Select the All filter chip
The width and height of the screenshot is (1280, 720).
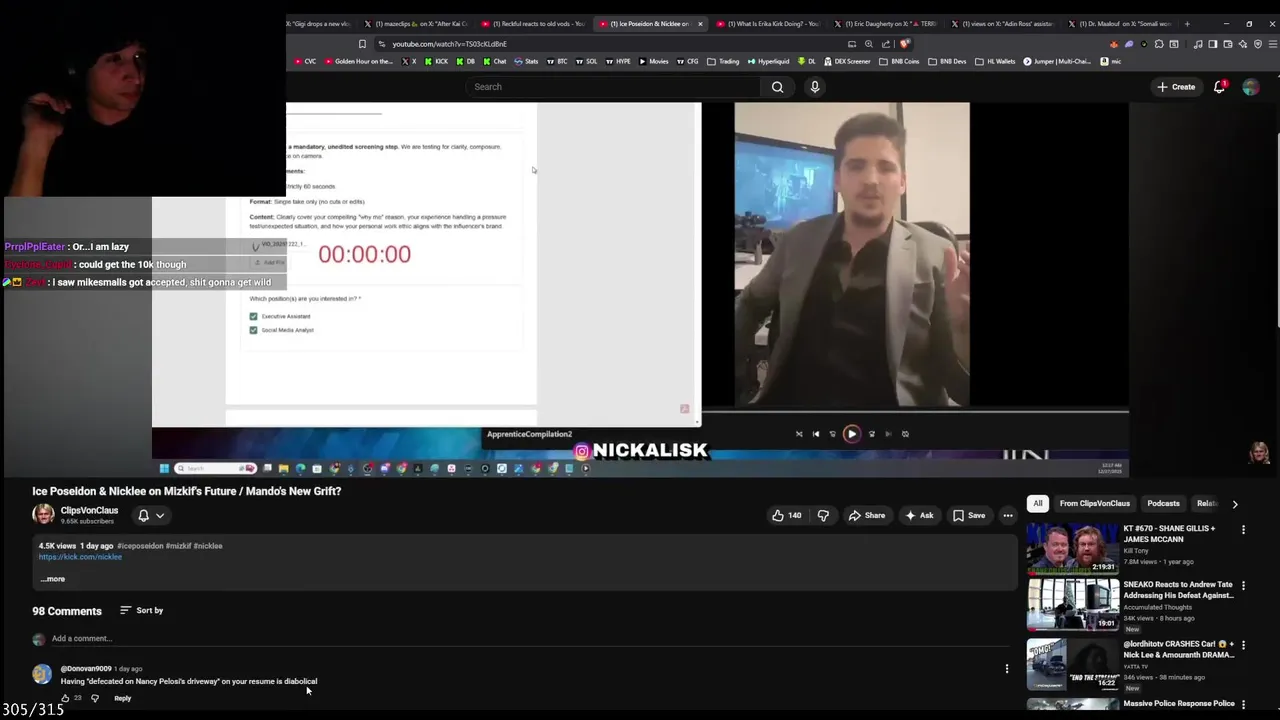[x=1038, y=504]
